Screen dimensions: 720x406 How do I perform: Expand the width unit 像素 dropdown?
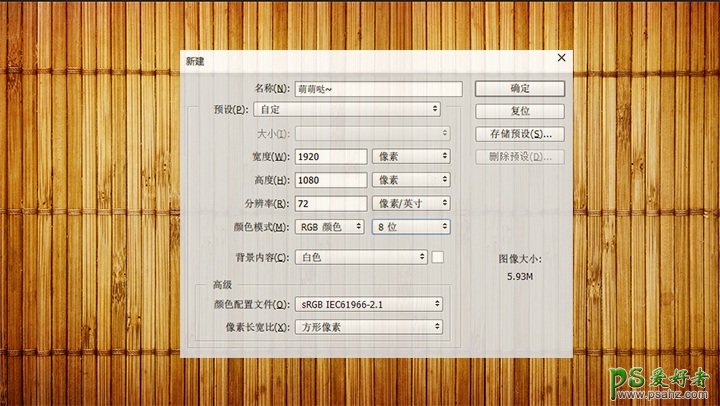click(x=410, y=156)
